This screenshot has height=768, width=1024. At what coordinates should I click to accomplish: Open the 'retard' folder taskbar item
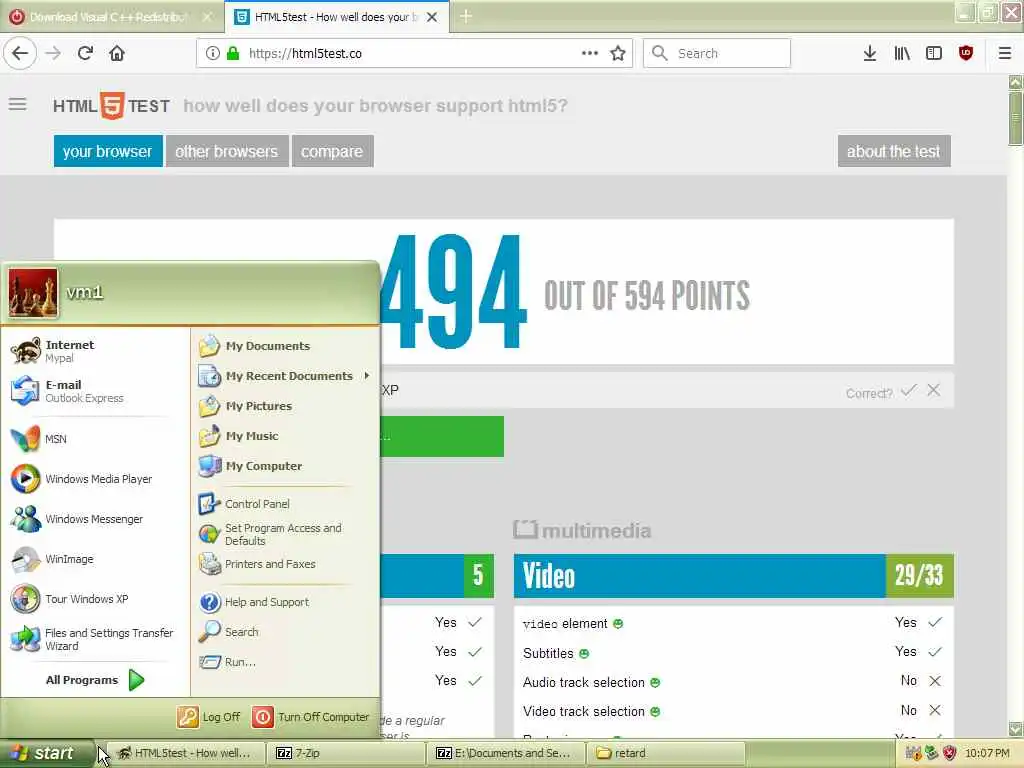pos(665,753)
